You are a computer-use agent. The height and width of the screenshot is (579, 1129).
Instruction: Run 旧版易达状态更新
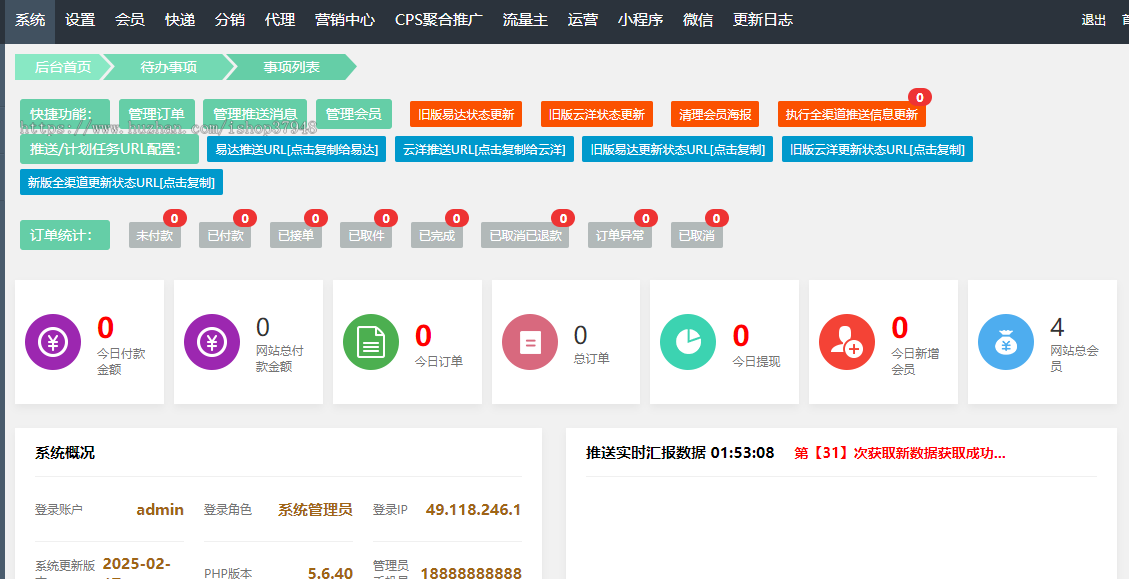(466, 114)
